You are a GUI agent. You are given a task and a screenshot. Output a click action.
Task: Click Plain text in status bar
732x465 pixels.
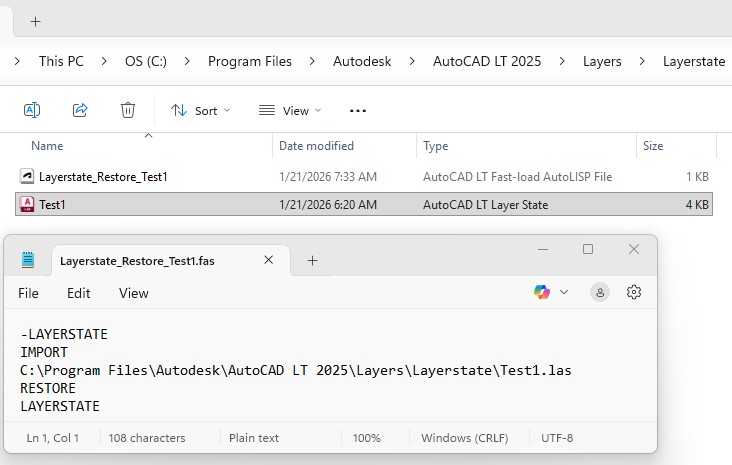[x=253, y=438]
